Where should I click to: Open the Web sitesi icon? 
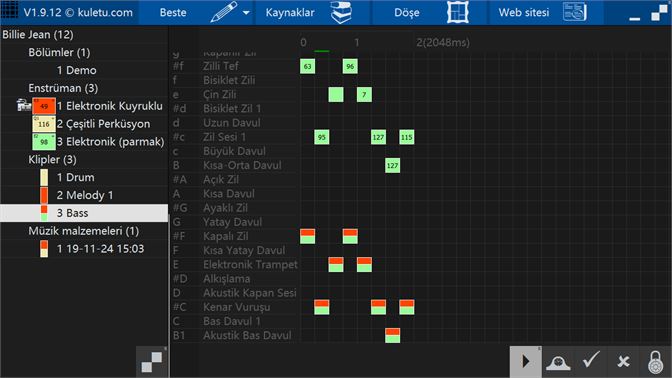pos(575,12)
